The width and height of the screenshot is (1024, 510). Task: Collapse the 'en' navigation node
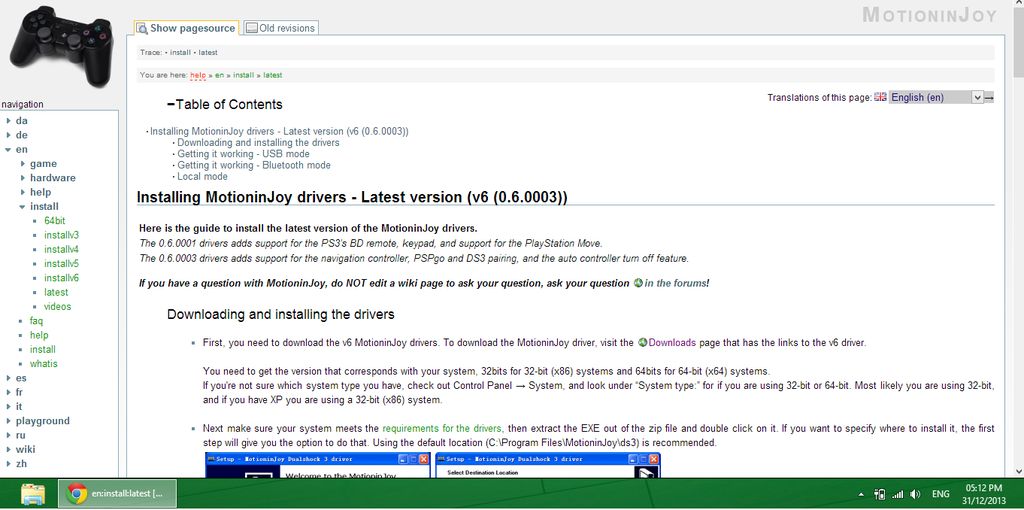(x=8, y=150)
